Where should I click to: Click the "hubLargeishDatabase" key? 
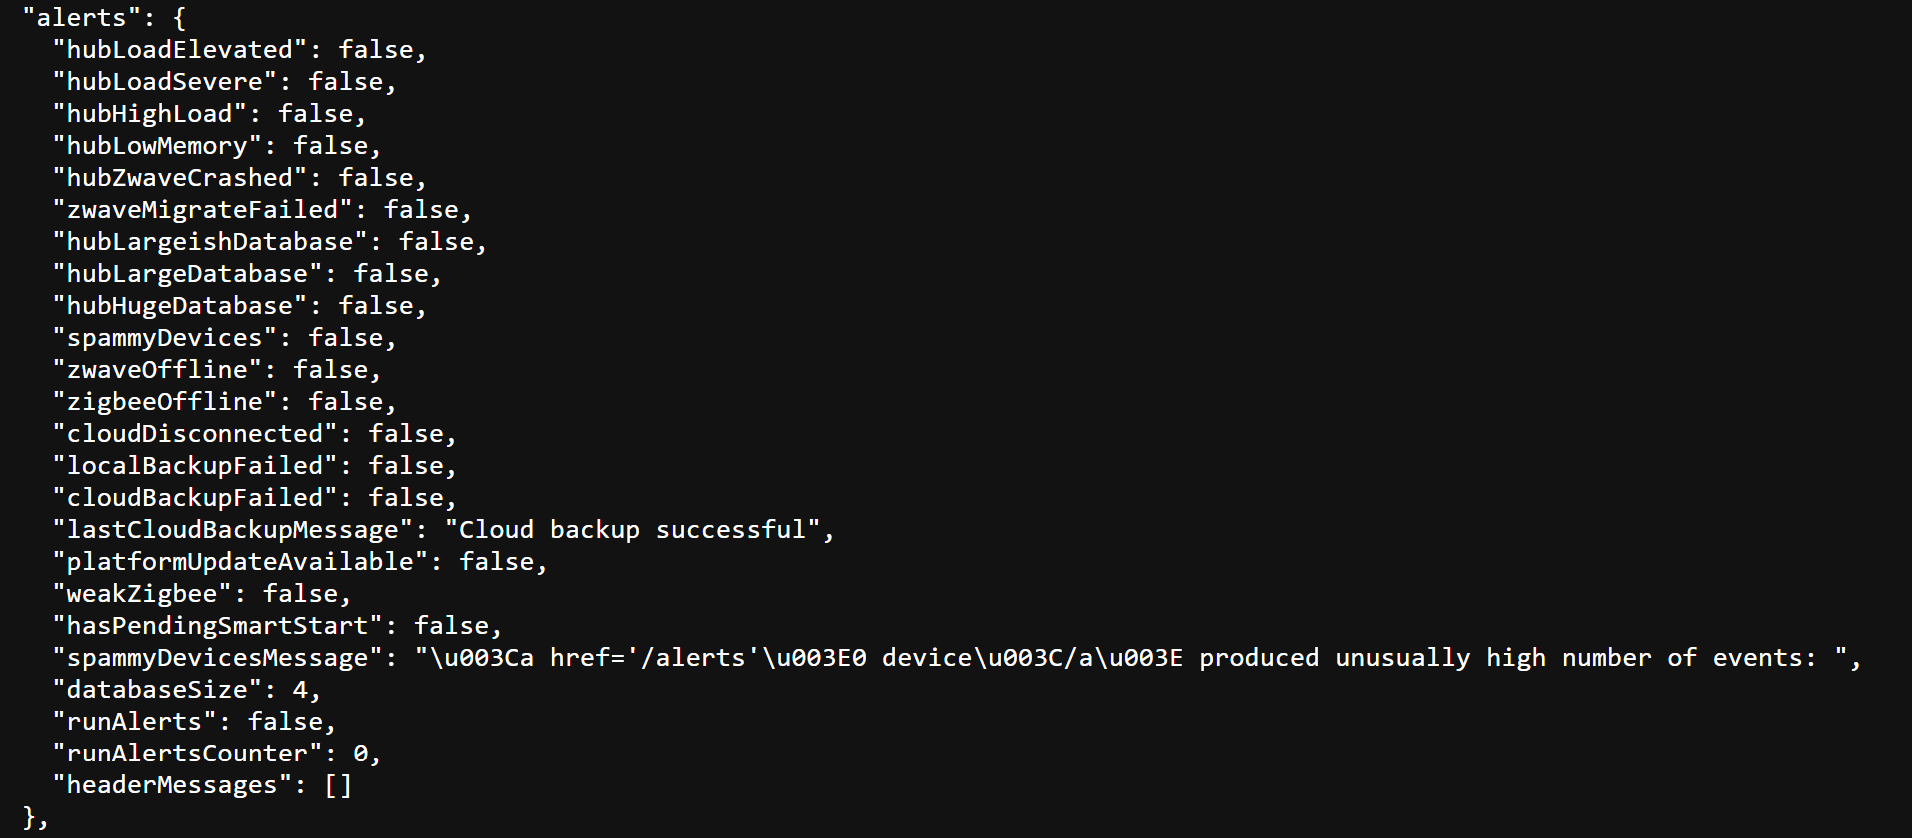(209, 242)
